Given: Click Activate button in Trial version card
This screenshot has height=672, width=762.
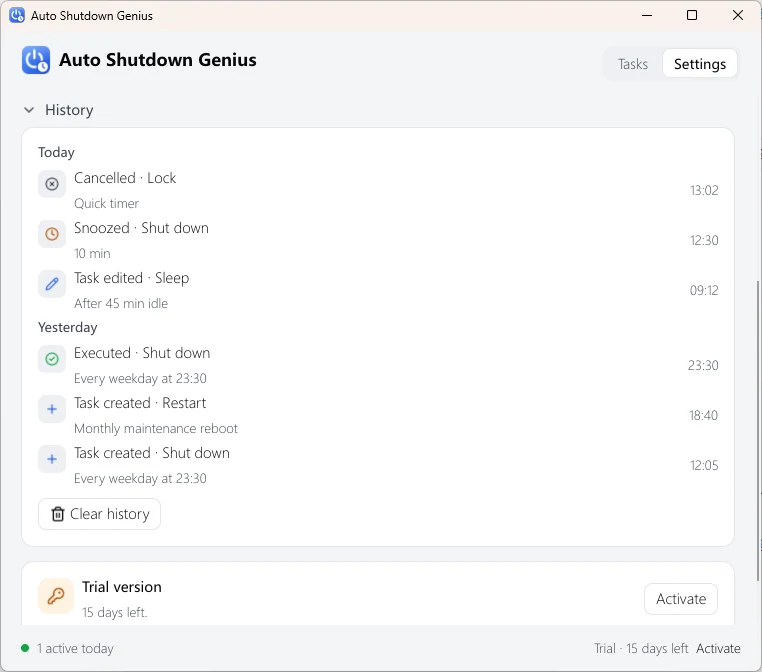Looking at the screenshot, I should coord(681,599).
